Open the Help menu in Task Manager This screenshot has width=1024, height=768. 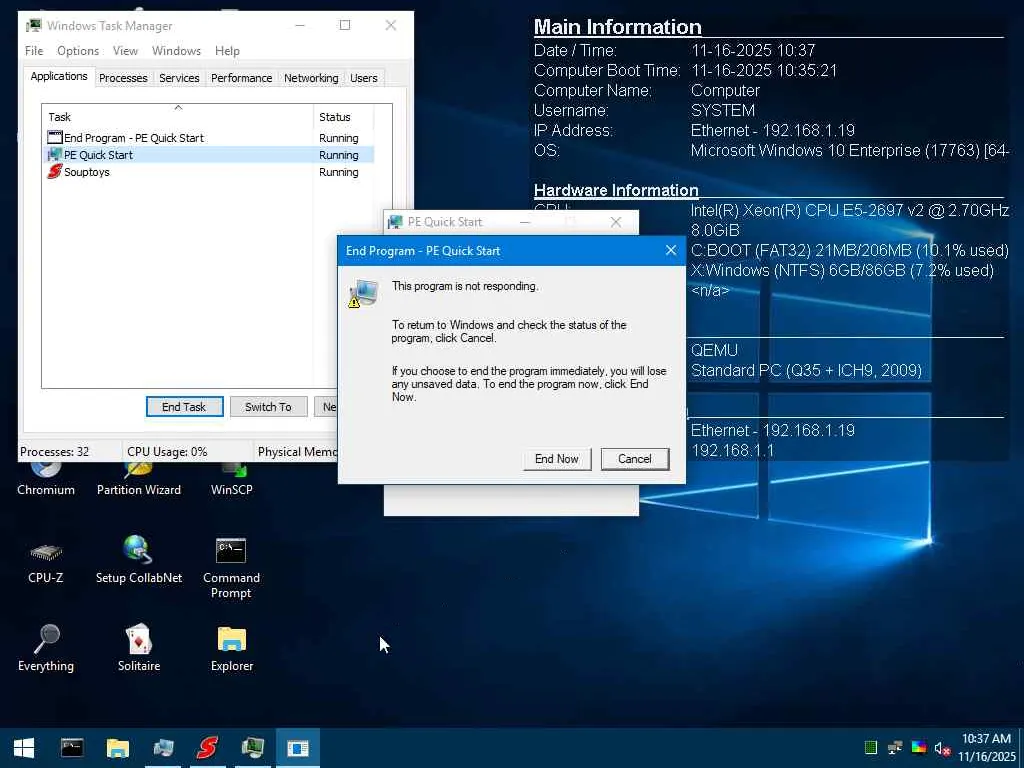(x=227, y=51)
